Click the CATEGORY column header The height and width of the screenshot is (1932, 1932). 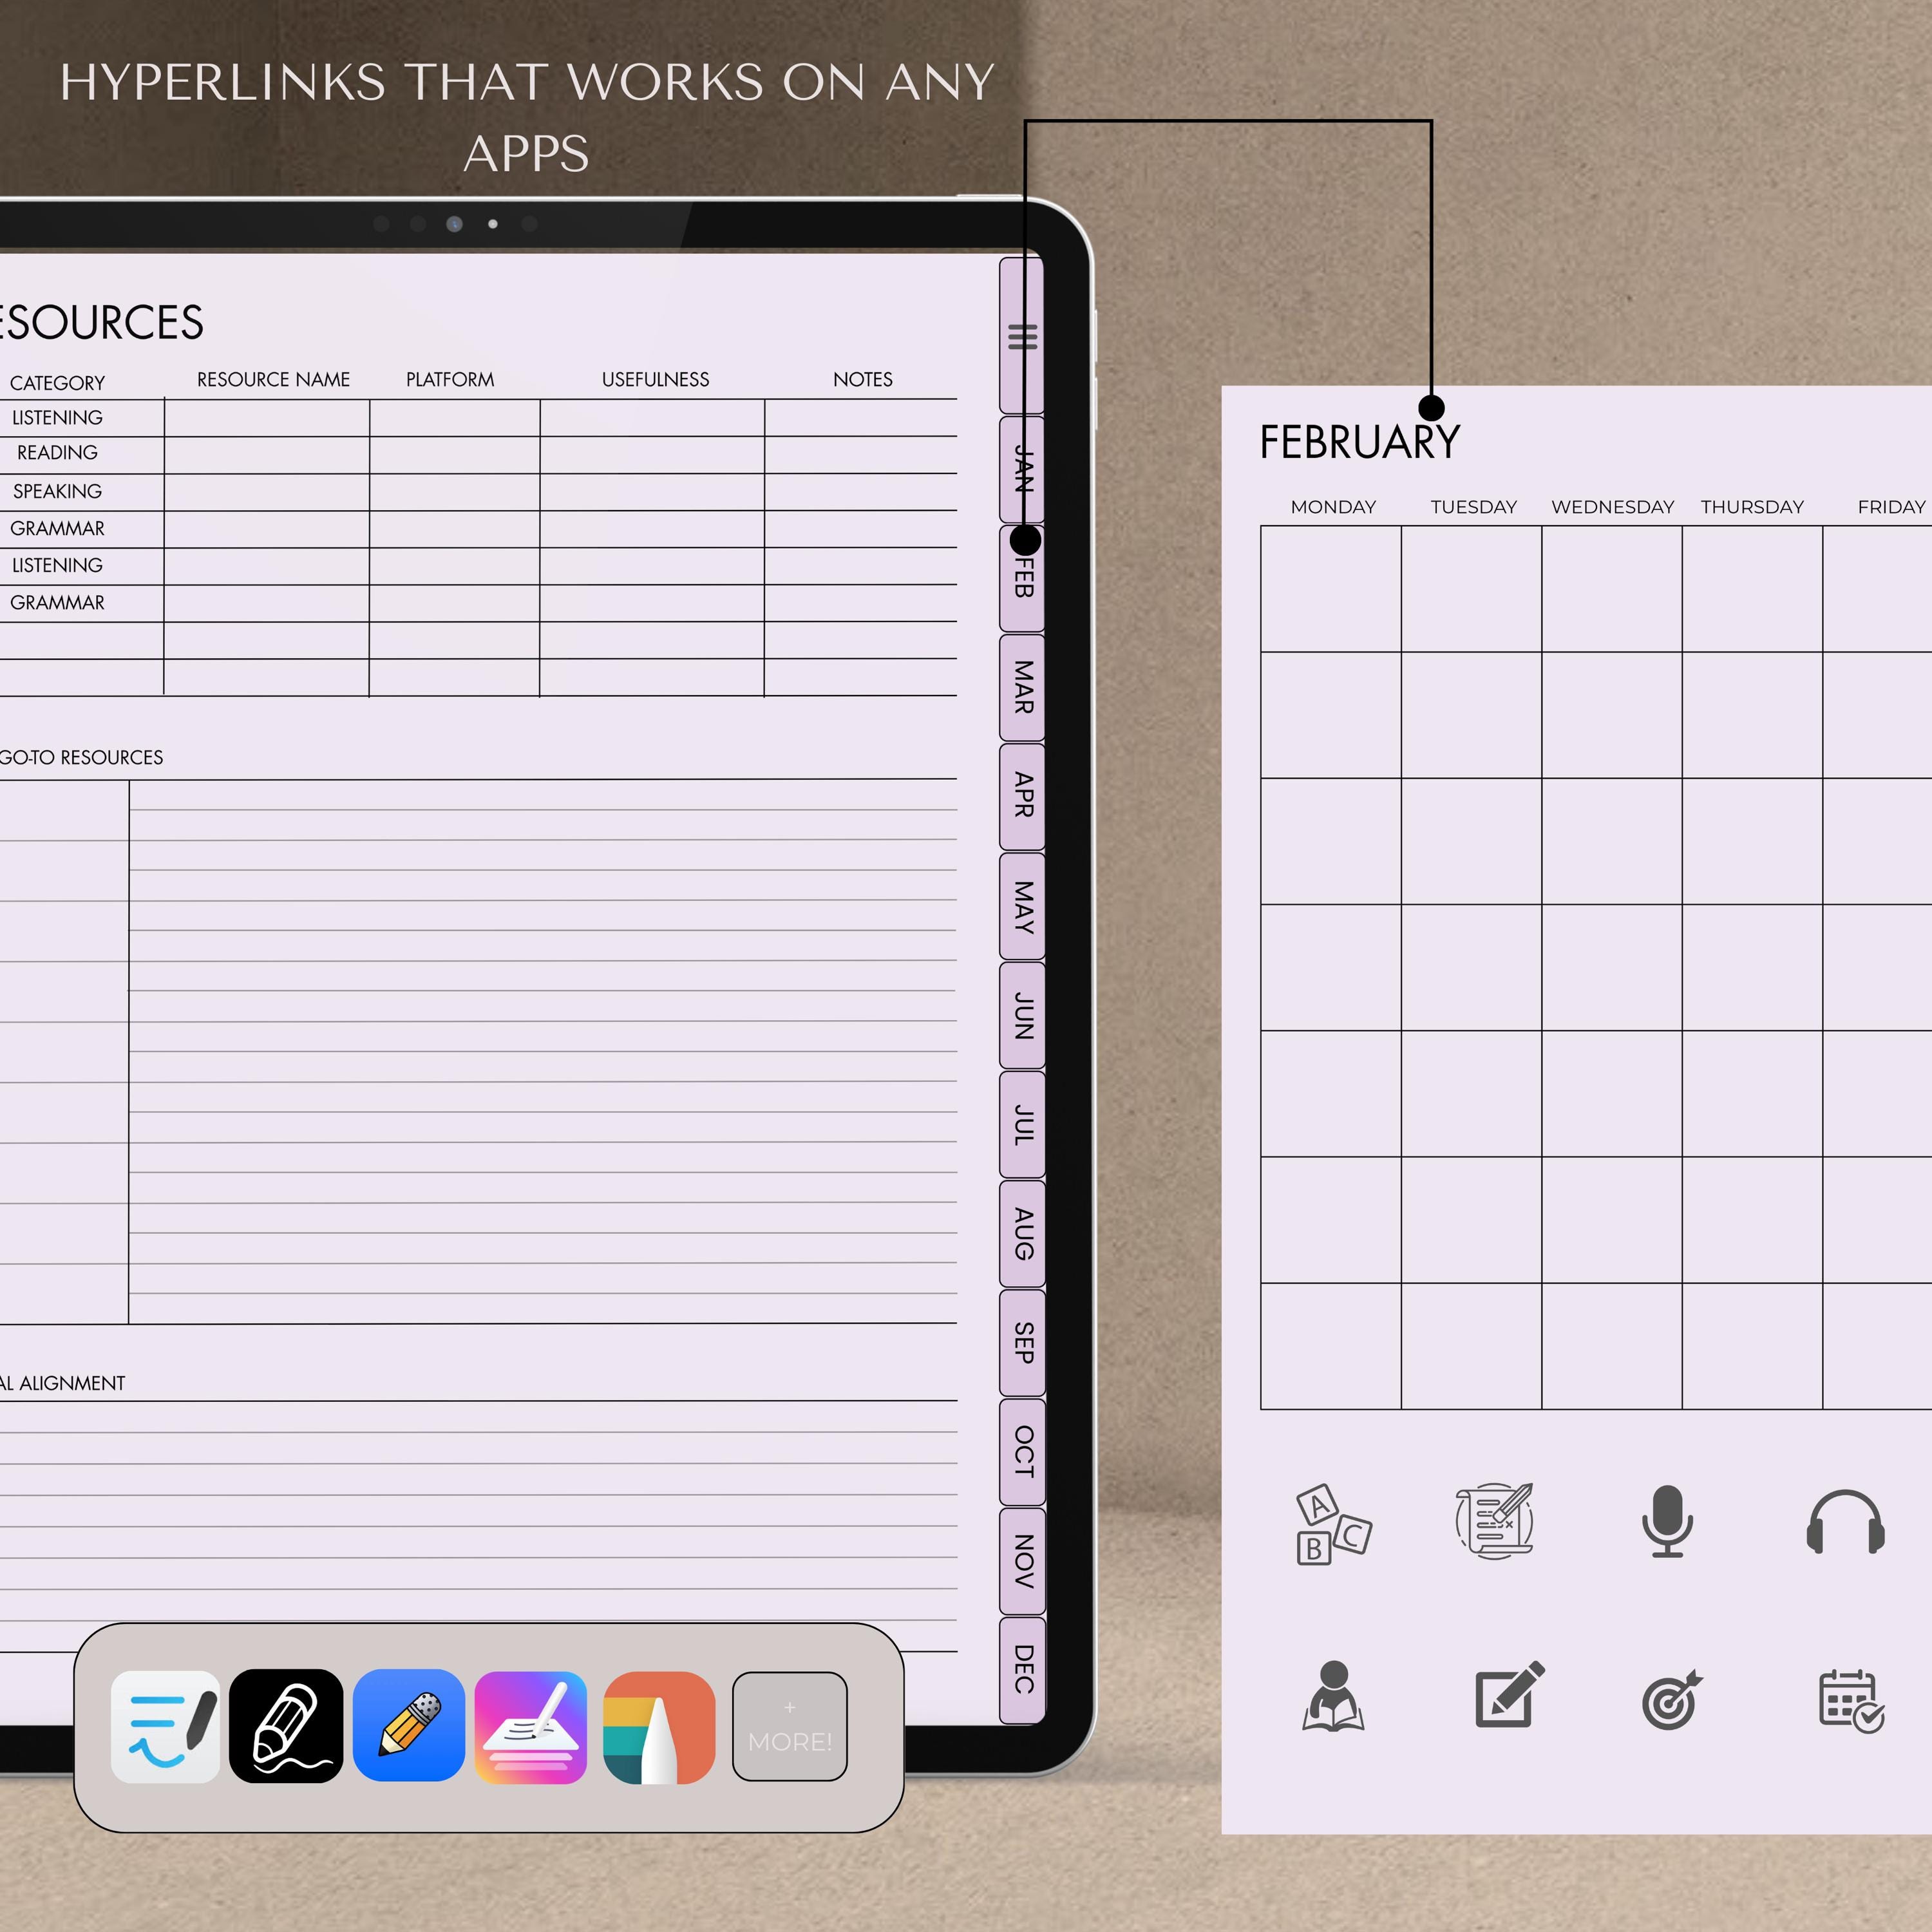[x=57, y=383]
